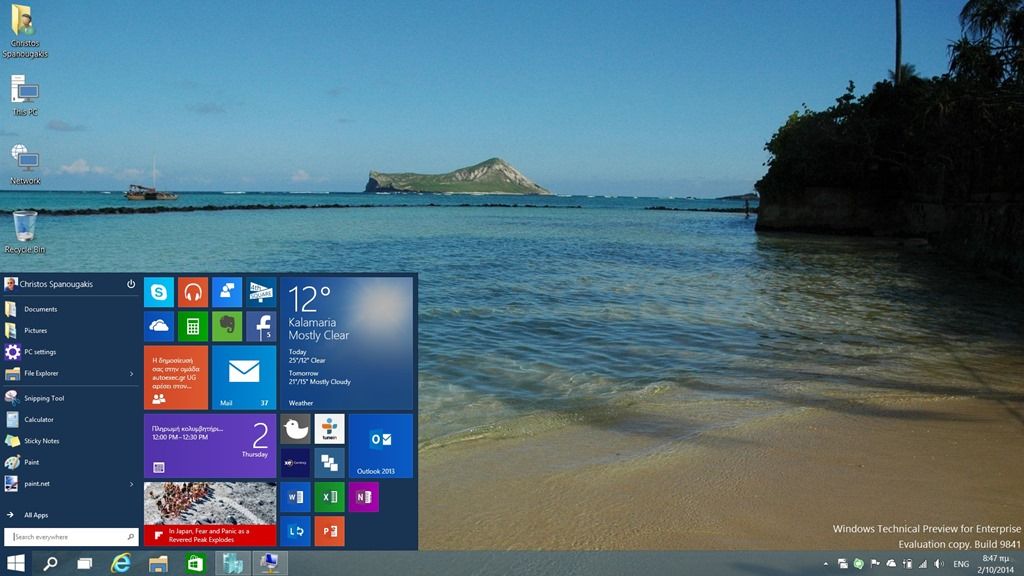Show hidden system tray icons
The width and height of the screenshot is (1024, 576).
(x=826, y=564)
